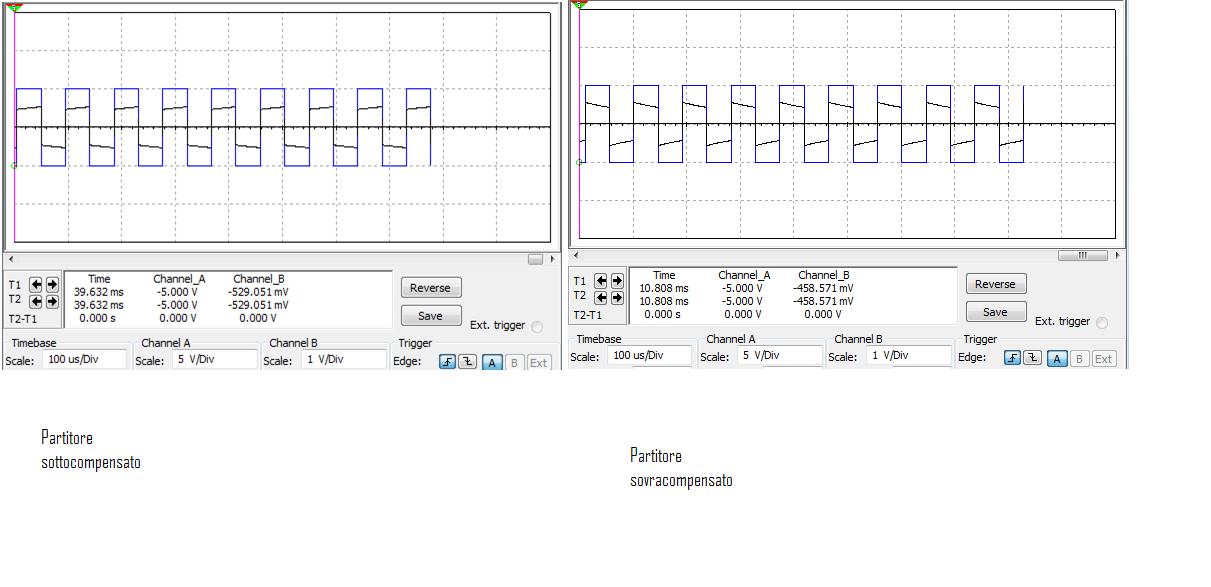The height and width of the screenshot is (587, 1211).
Task: Move T1 cursor right on left oscilloscope
Action: pos(52,284)
